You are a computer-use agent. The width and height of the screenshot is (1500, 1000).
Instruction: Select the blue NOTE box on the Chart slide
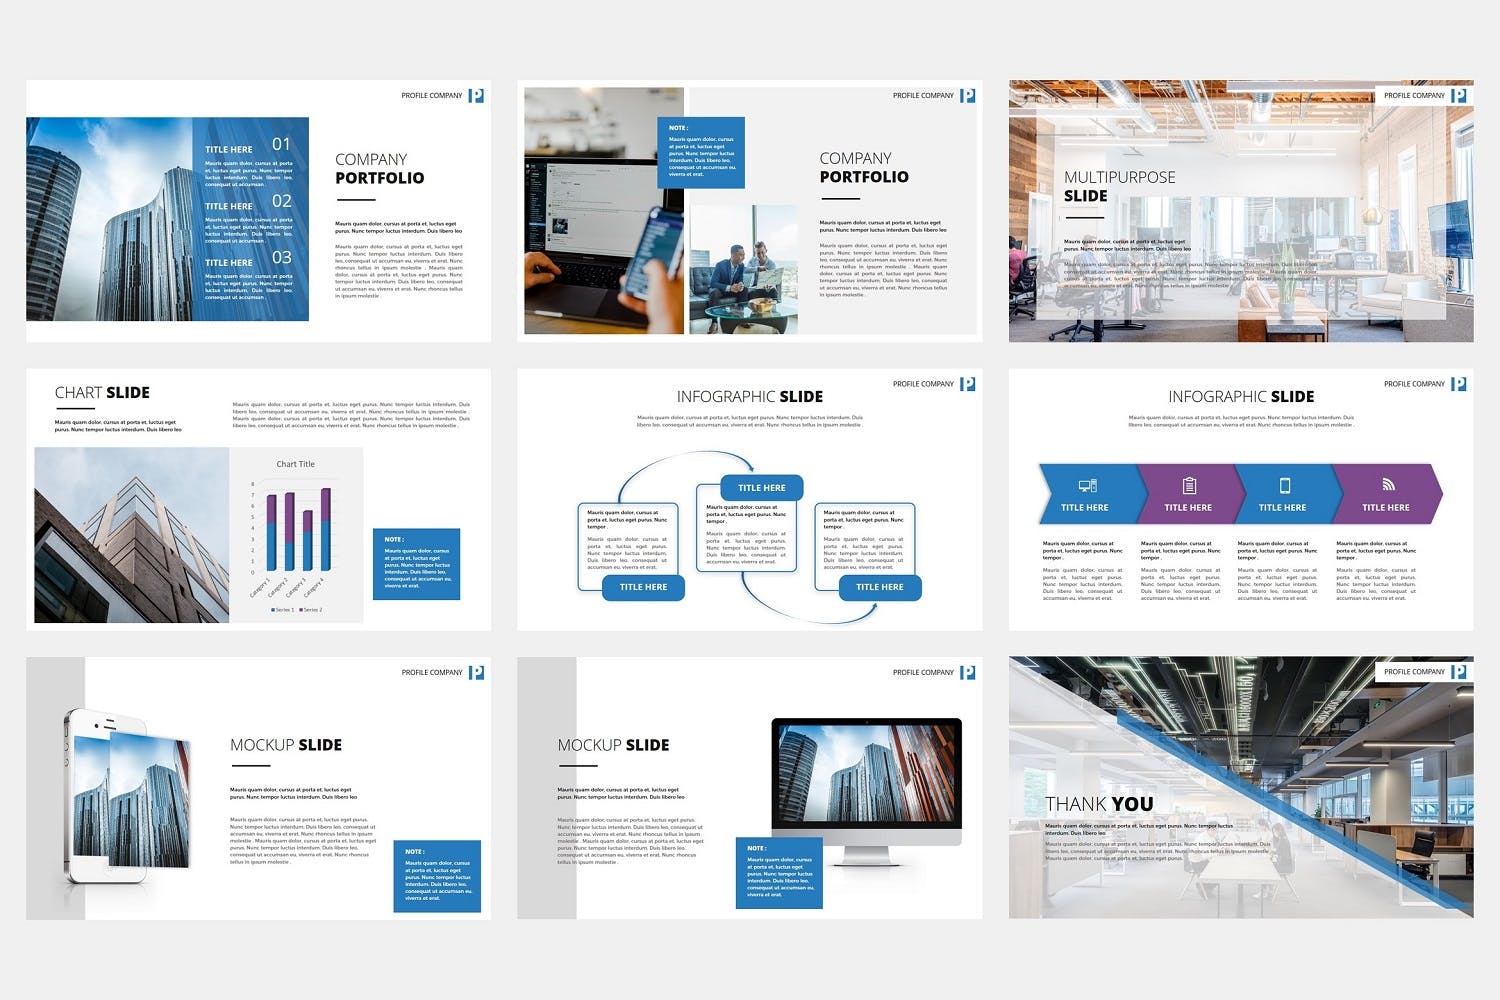click(x=416, y=564)
